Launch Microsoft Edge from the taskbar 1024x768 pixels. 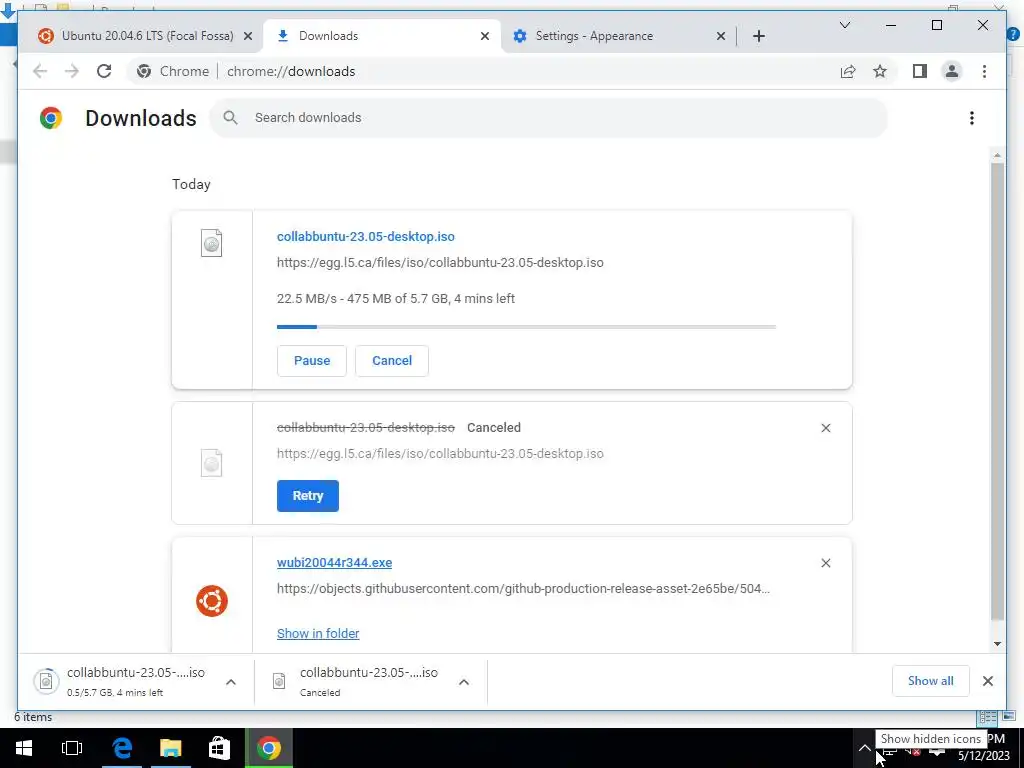(x=121, y=748)
